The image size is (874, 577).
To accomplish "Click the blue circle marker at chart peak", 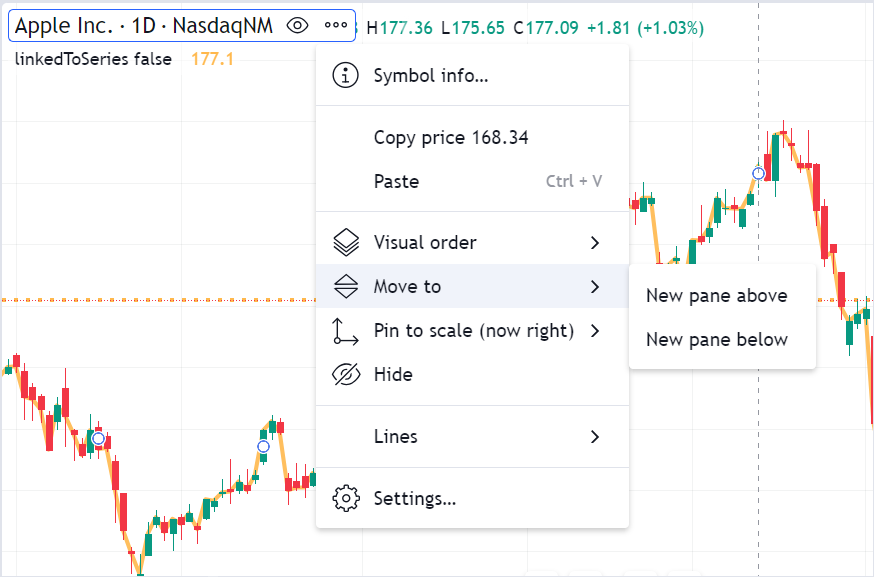I will [759, 173].
